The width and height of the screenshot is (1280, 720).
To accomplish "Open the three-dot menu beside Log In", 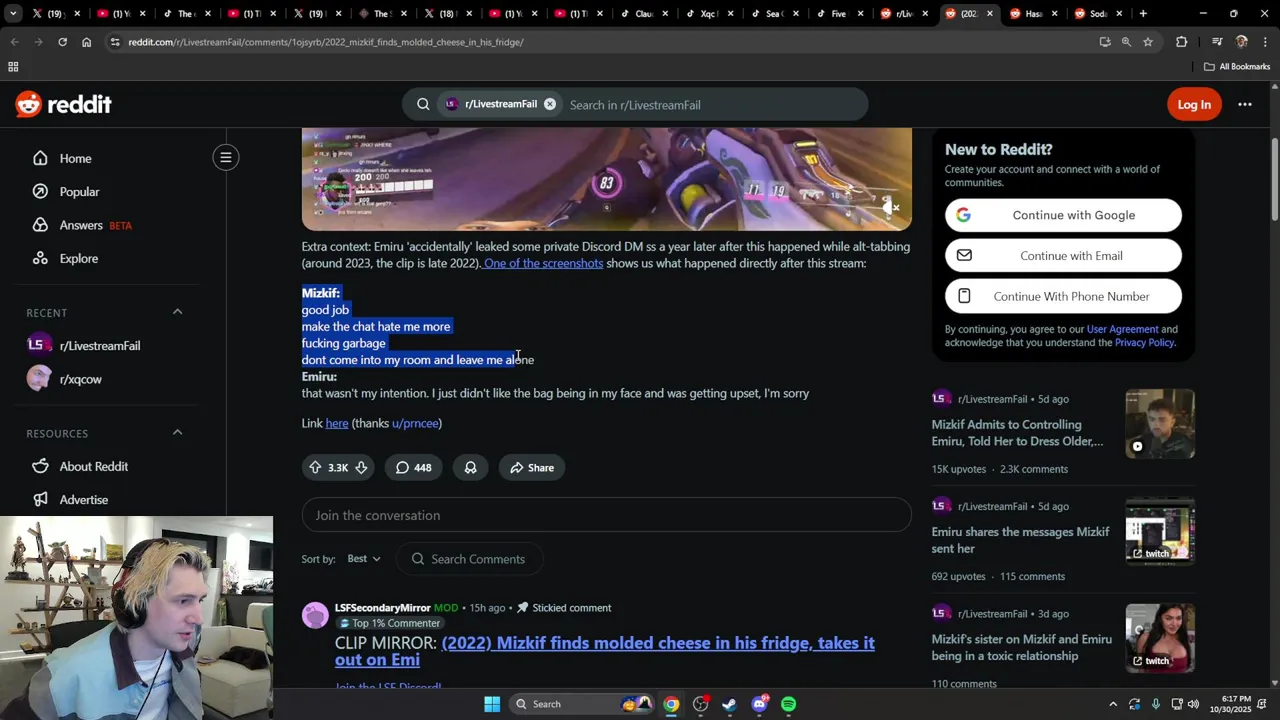I will point(1245,104).
